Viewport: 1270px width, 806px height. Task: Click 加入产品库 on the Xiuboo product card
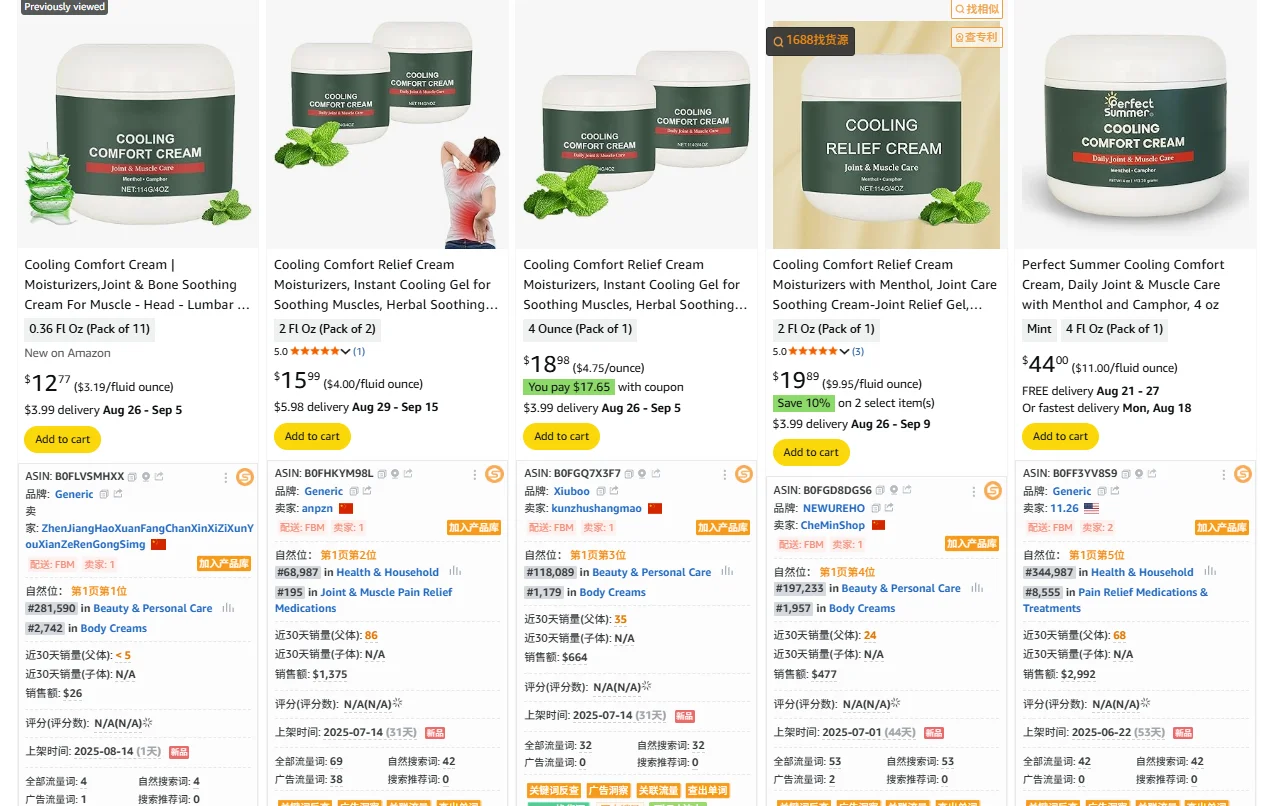[x=723, y=527]
